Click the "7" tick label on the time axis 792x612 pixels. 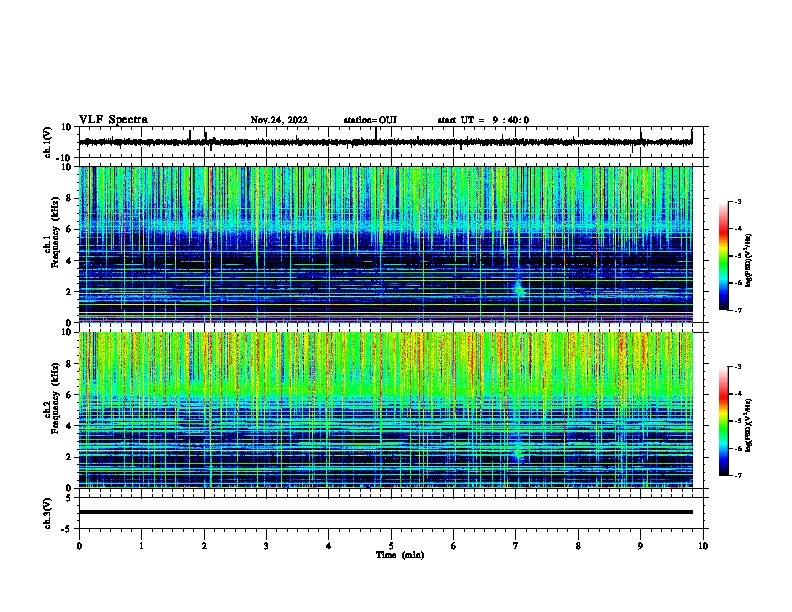(x=516, y=546)
